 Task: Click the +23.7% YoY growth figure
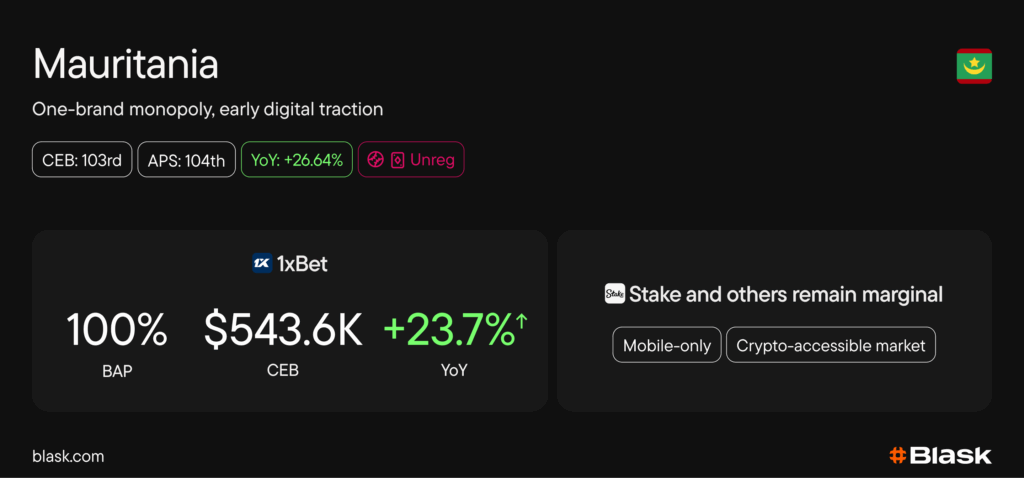(x=448, y=330)
